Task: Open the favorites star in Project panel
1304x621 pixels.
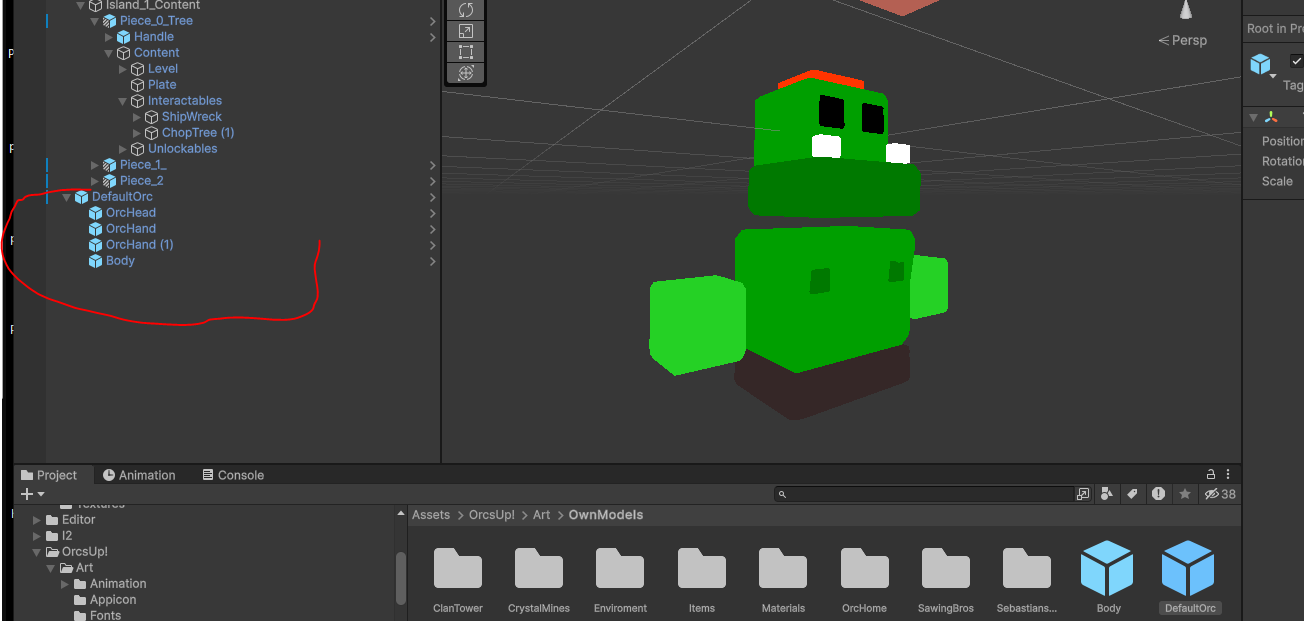Action: coord(1185,494)
